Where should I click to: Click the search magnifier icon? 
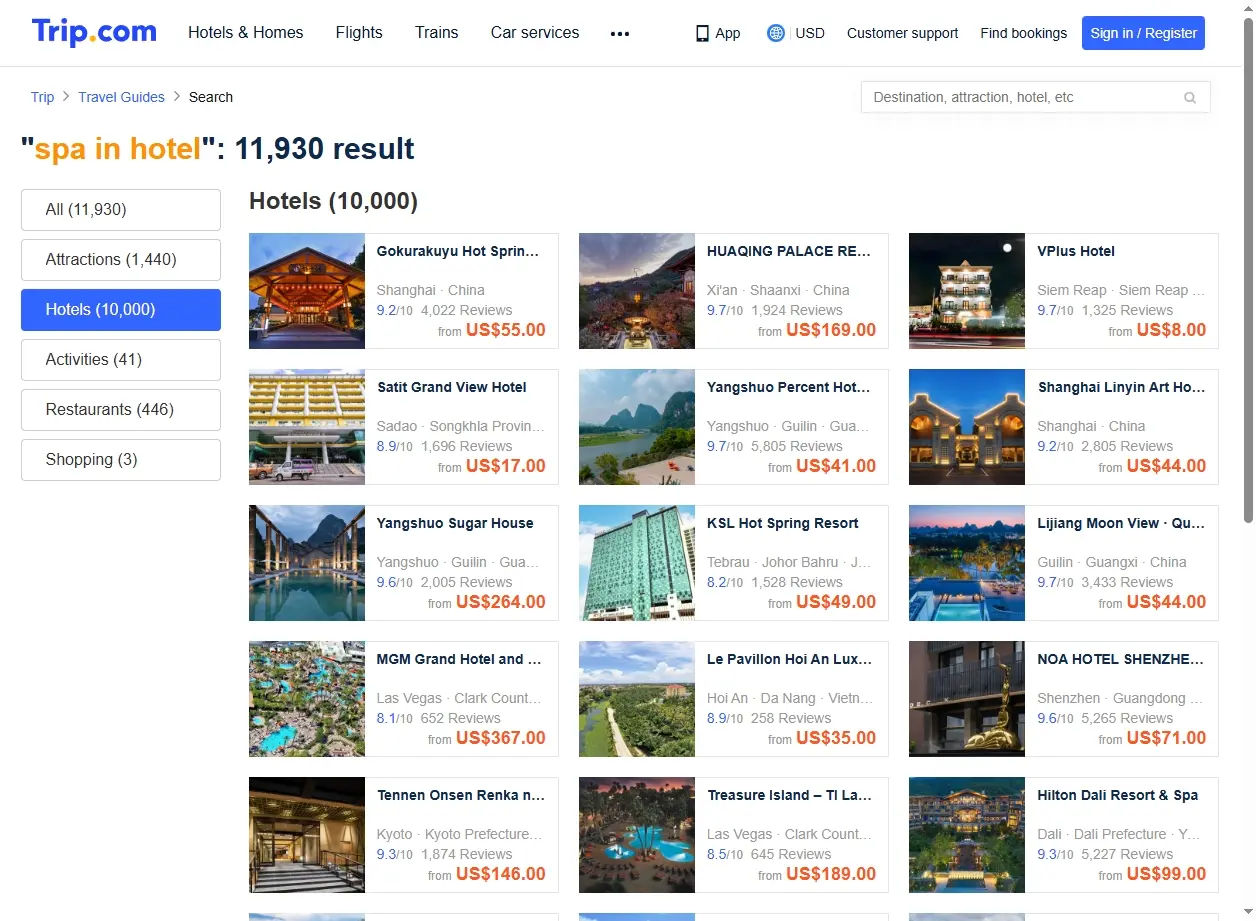1190,97
